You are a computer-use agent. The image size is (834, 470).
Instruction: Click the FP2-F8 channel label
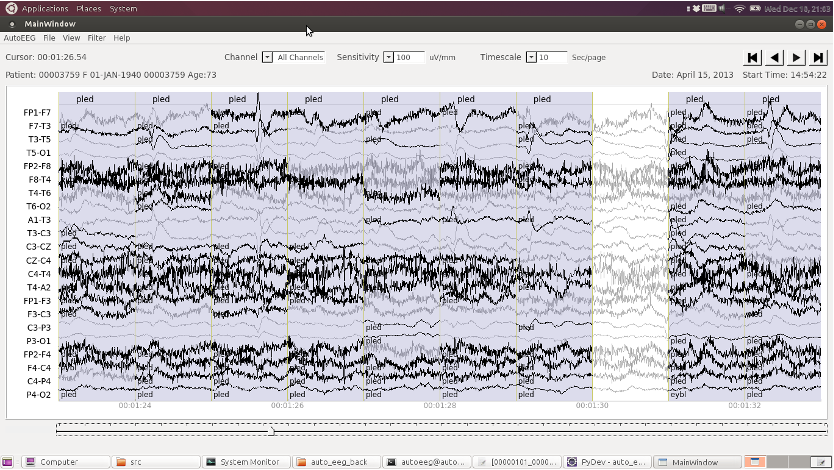click(x=37, y=166)
